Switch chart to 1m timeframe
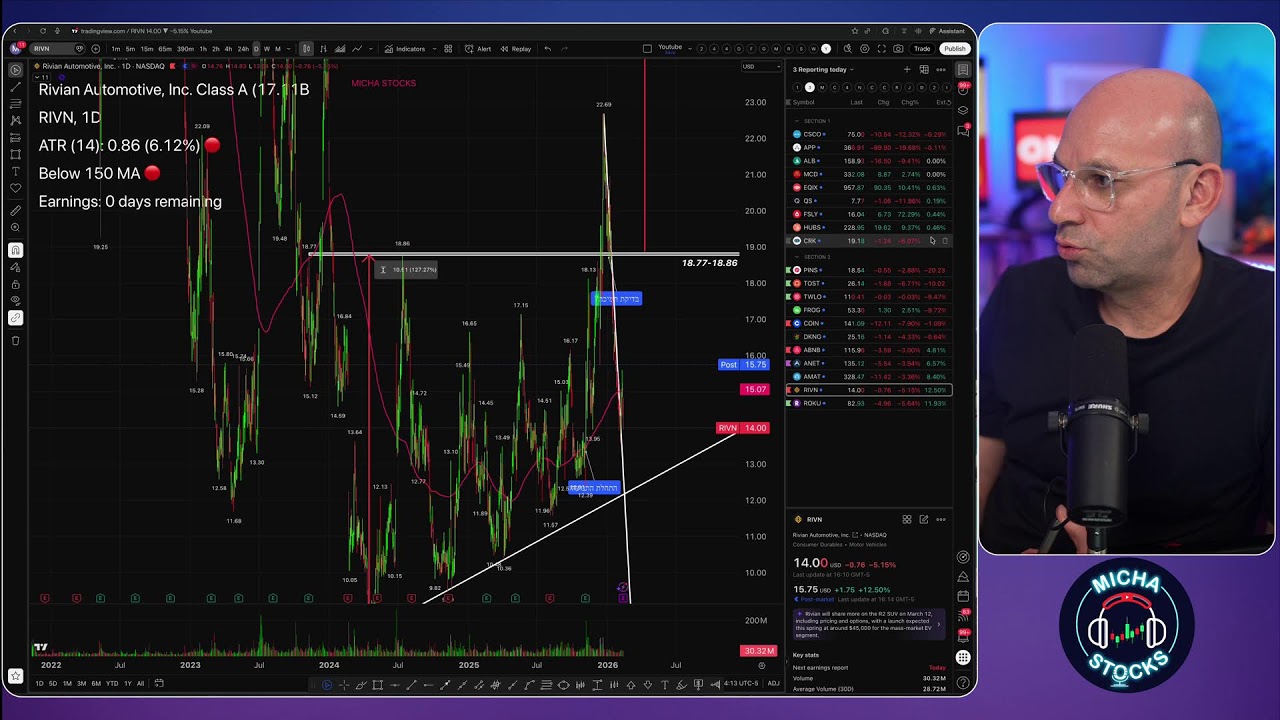 pos(116,49)
